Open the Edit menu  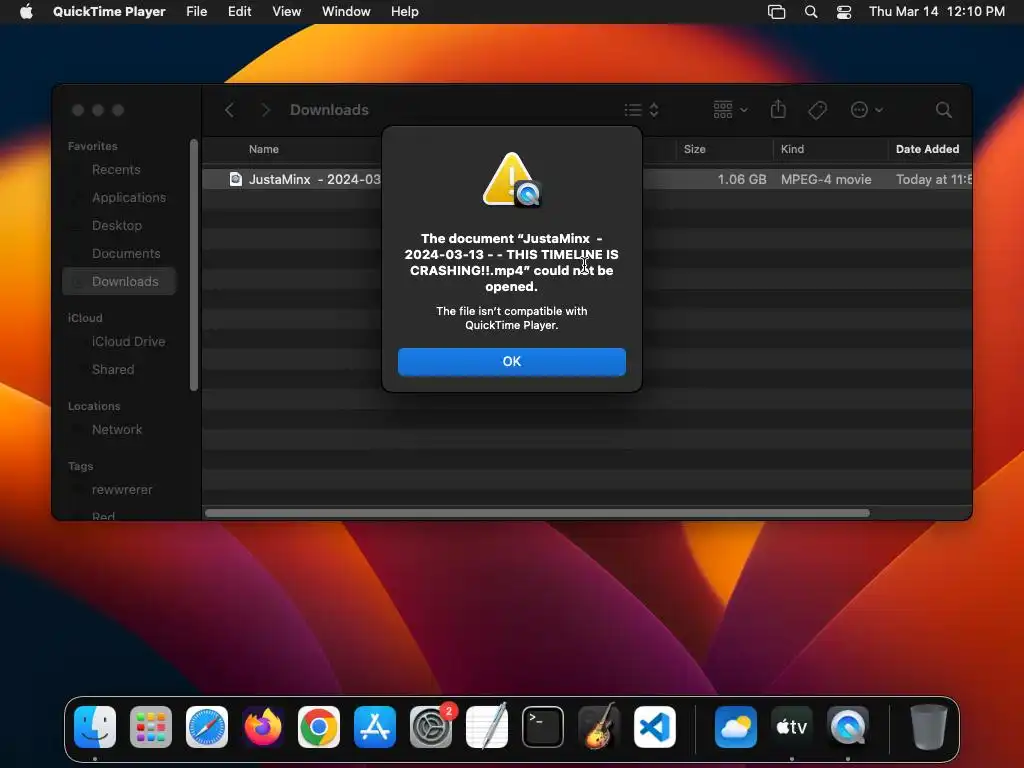tap(239, 12)
